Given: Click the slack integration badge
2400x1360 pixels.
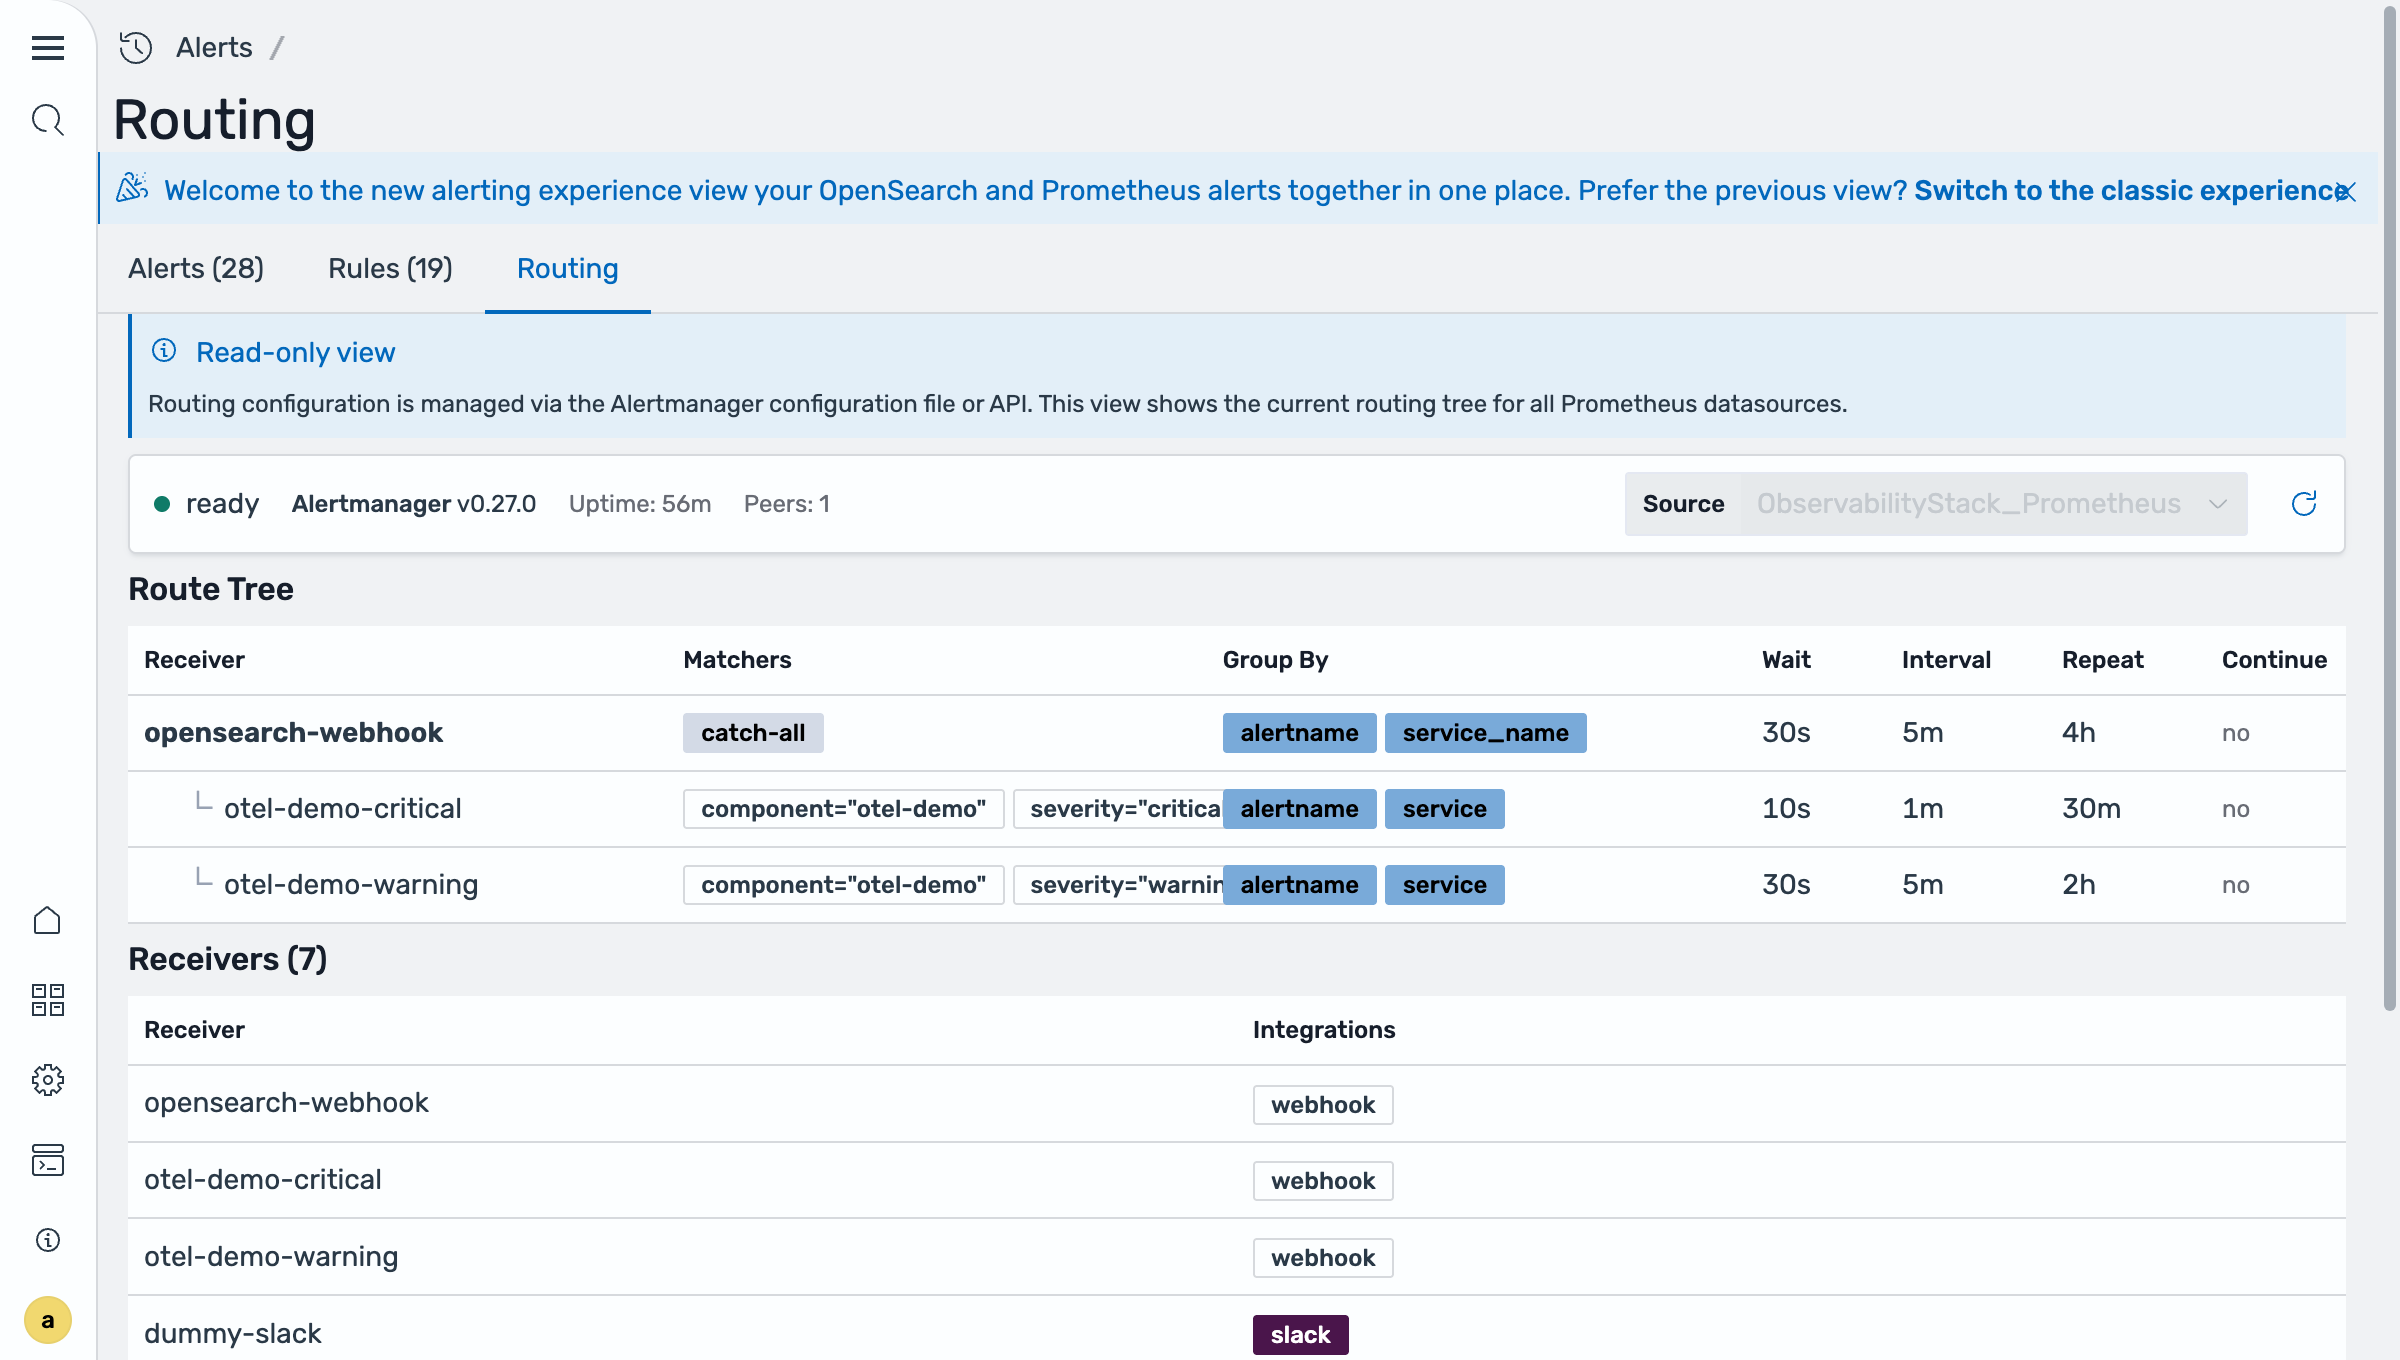Looking at the screenshot, I should point(1300,1335).
